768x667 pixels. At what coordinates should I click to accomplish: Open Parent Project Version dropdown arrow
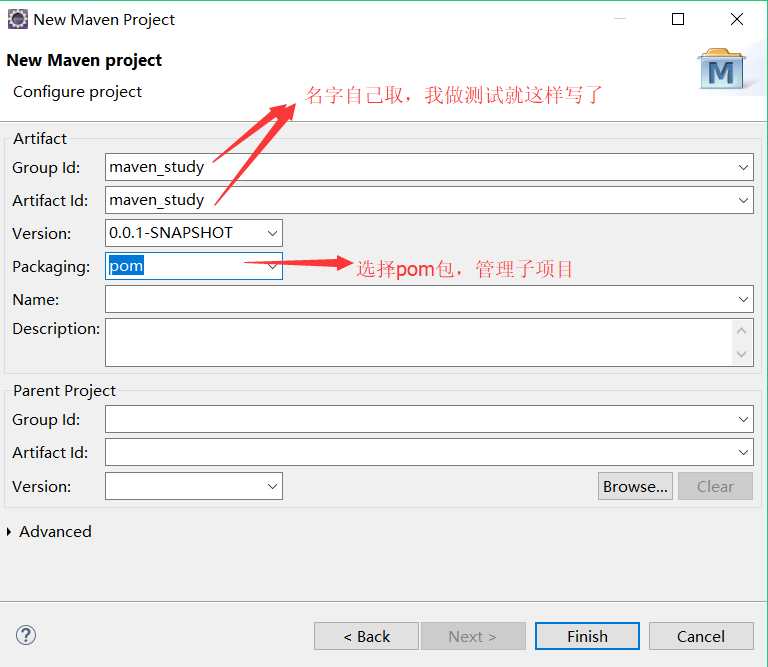(272, 486)
